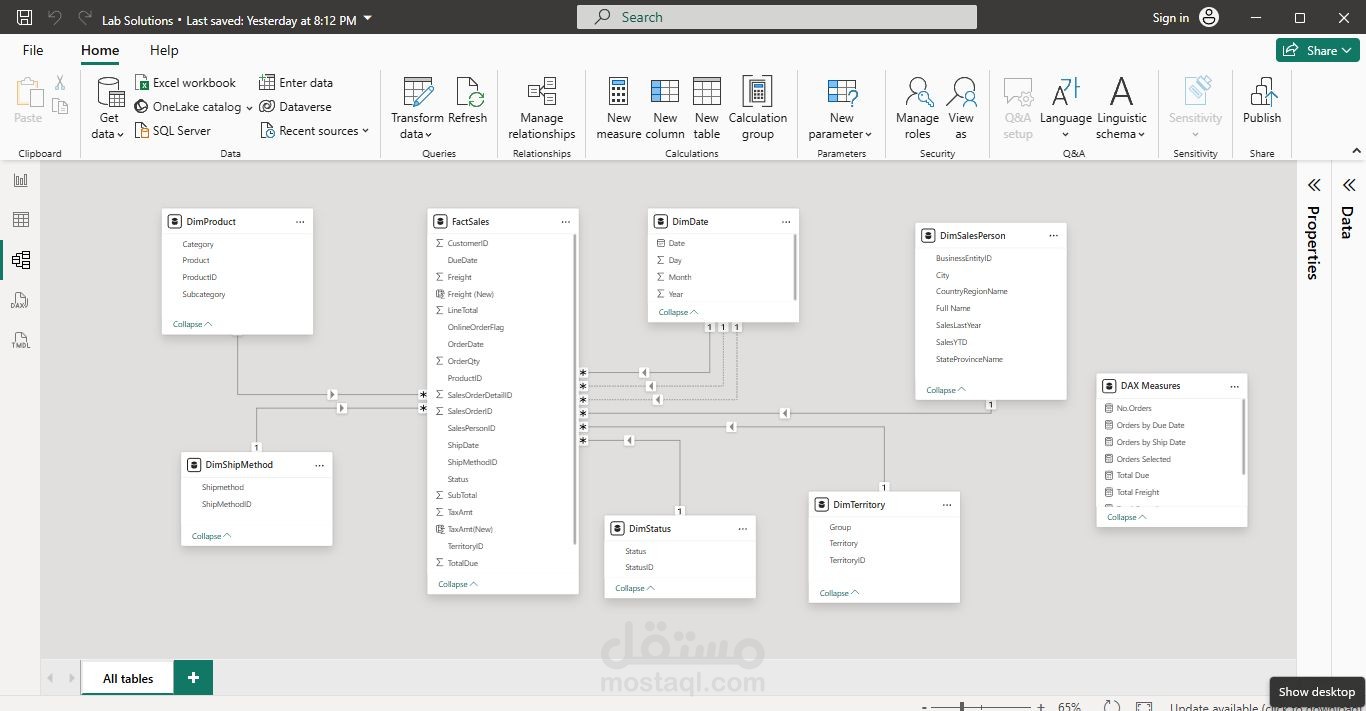Collapse the DimTerritory table

[839, 593]
